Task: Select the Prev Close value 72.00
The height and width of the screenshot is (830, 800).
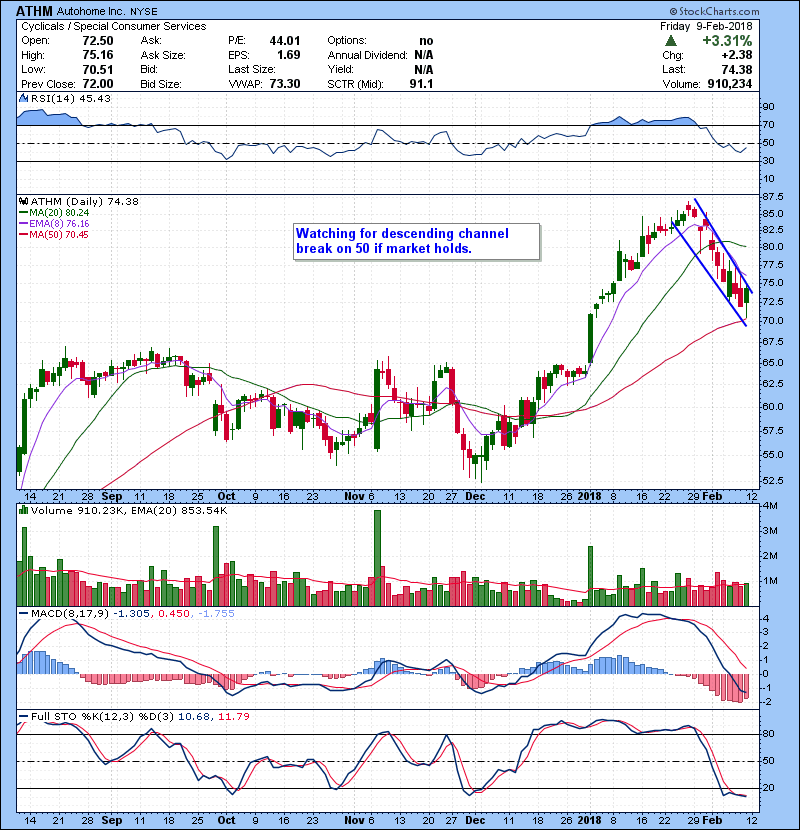Action: point(98,84)
